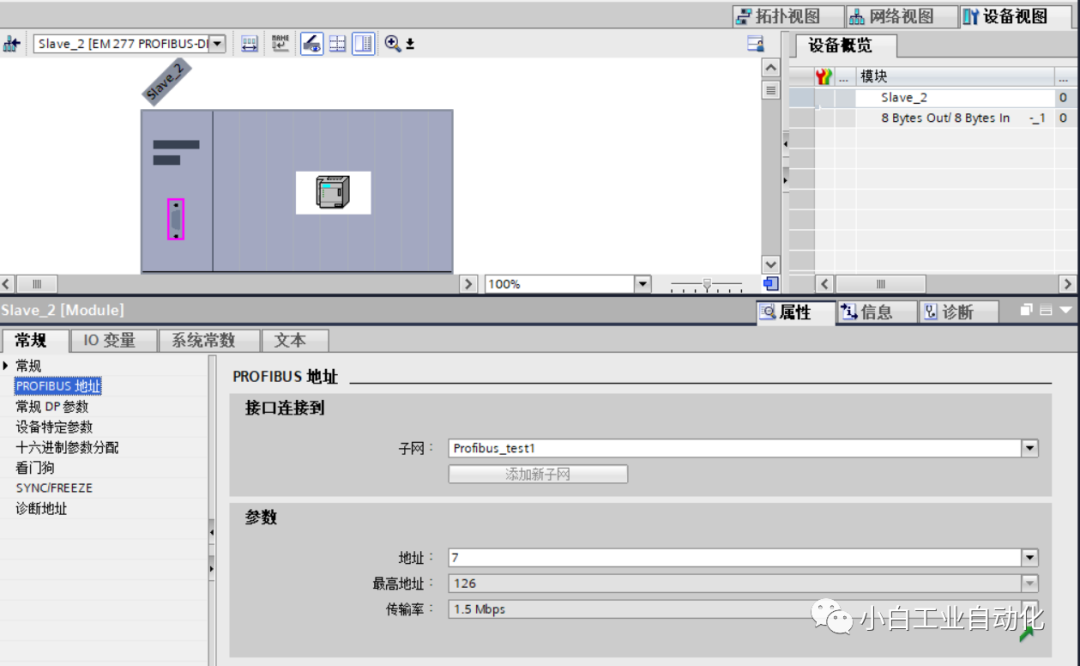The width and height of the screenshot is (1080, 666).
Task: Open the 最高地址 126 dropdown
Action: (1030, 583)
